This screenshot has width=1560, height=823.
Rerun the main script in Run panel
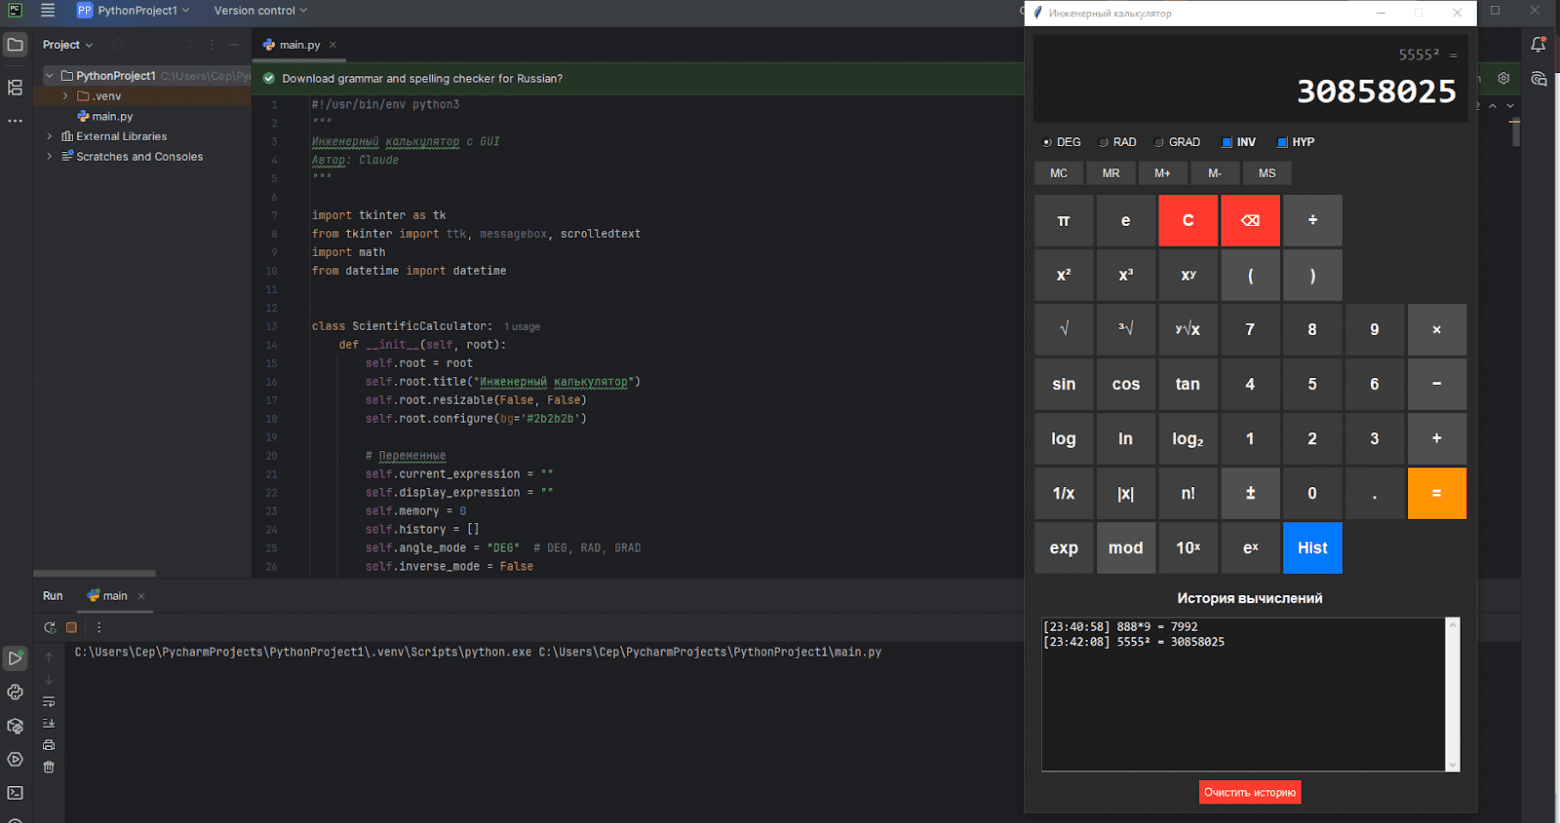50,628
